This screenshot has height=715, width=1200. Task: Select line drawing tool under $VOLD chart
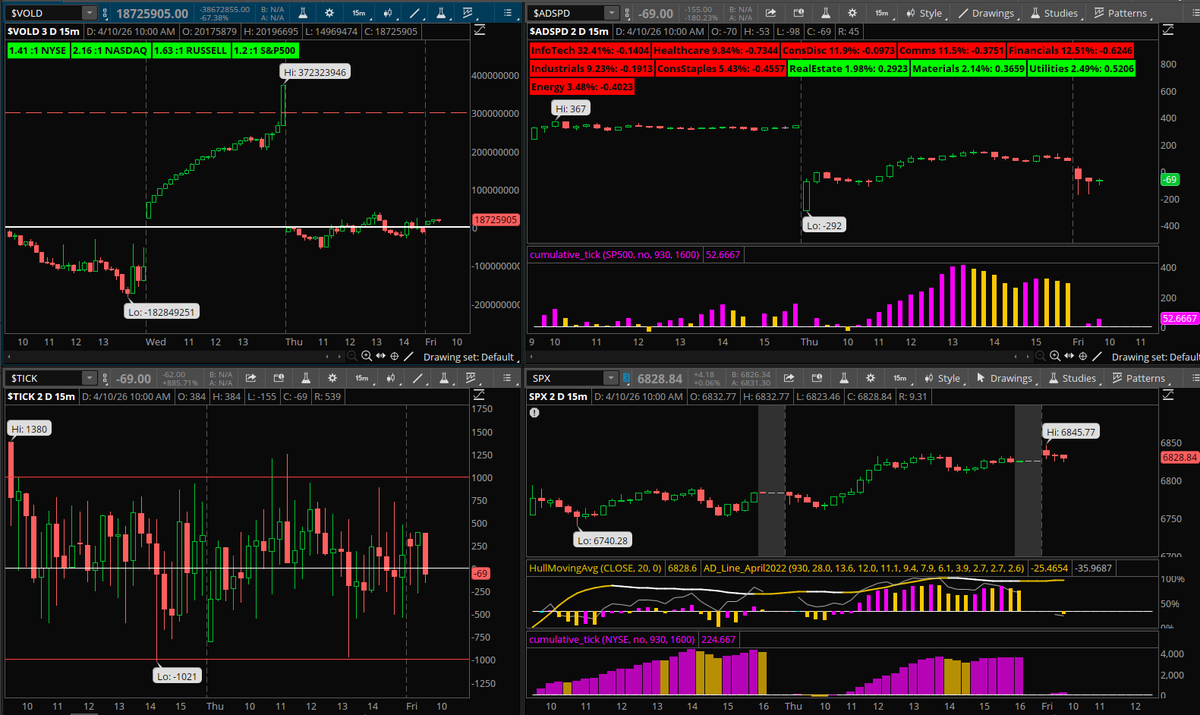click(408, 356)
